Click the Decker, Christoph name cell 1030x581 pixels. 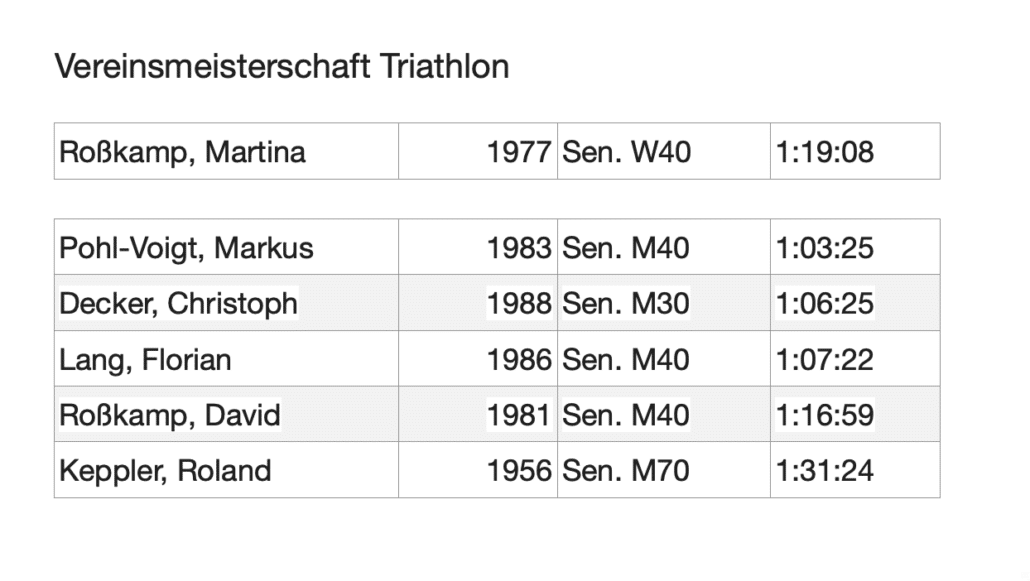pyautogui.click(x=226, y=303)
